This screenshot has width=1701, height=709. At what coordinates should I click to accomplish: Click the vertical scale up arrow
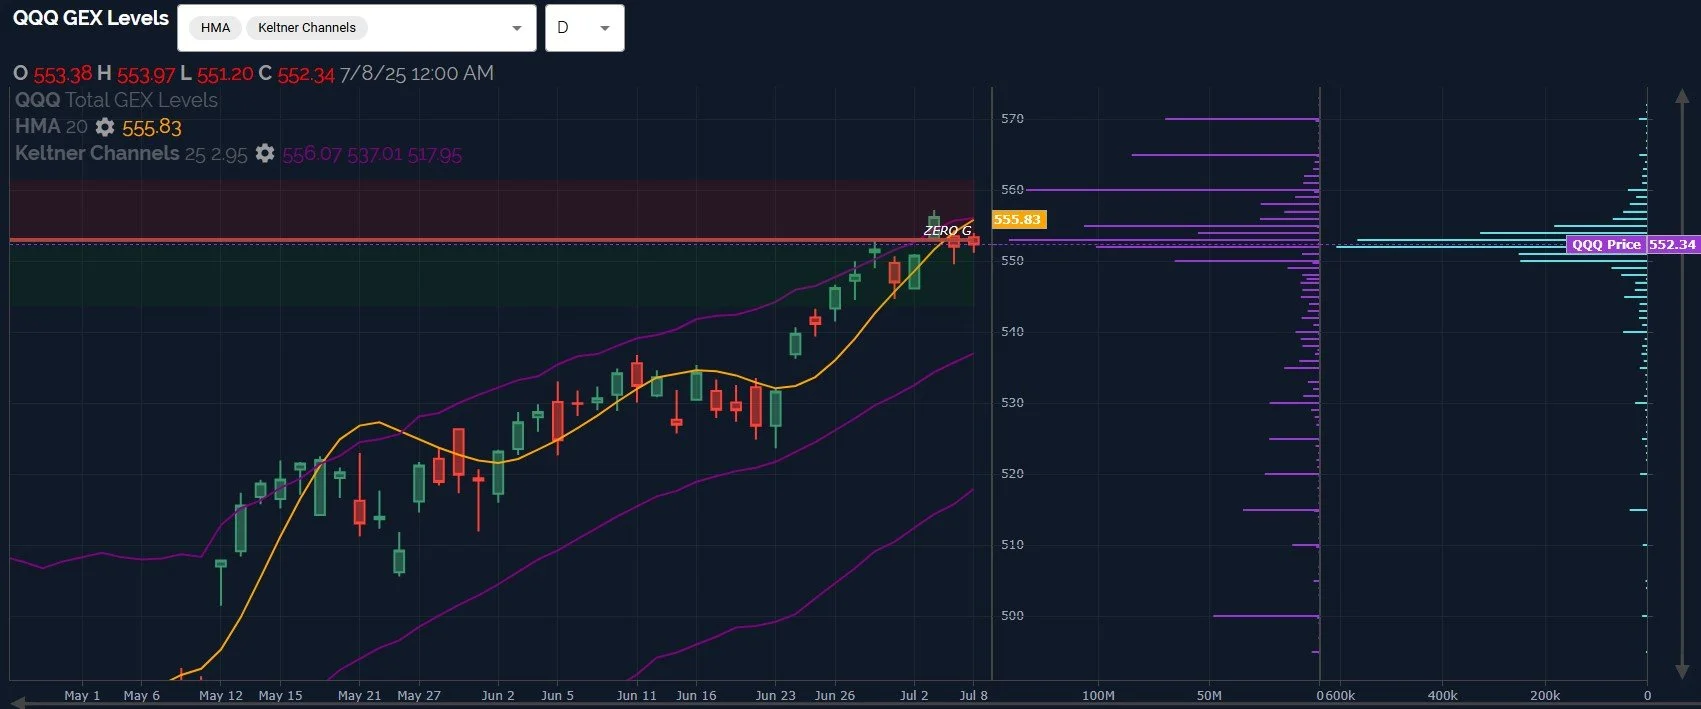click(1681, 97)
